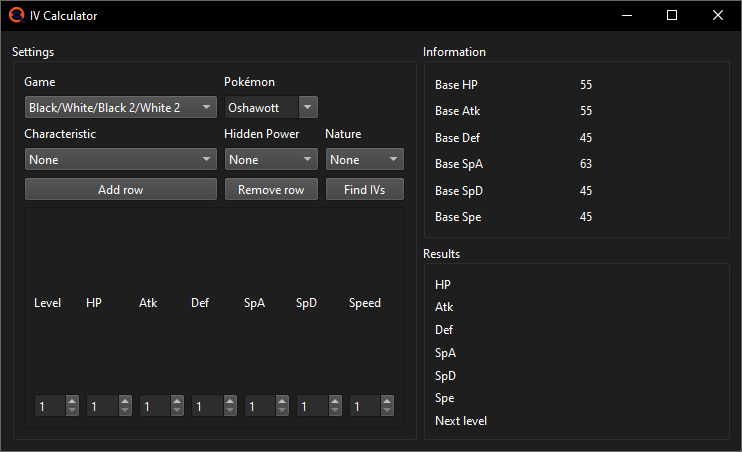Viewport: 742px width, 452px height.
Task: Focus the HP number field
Action: coord(103,406)
